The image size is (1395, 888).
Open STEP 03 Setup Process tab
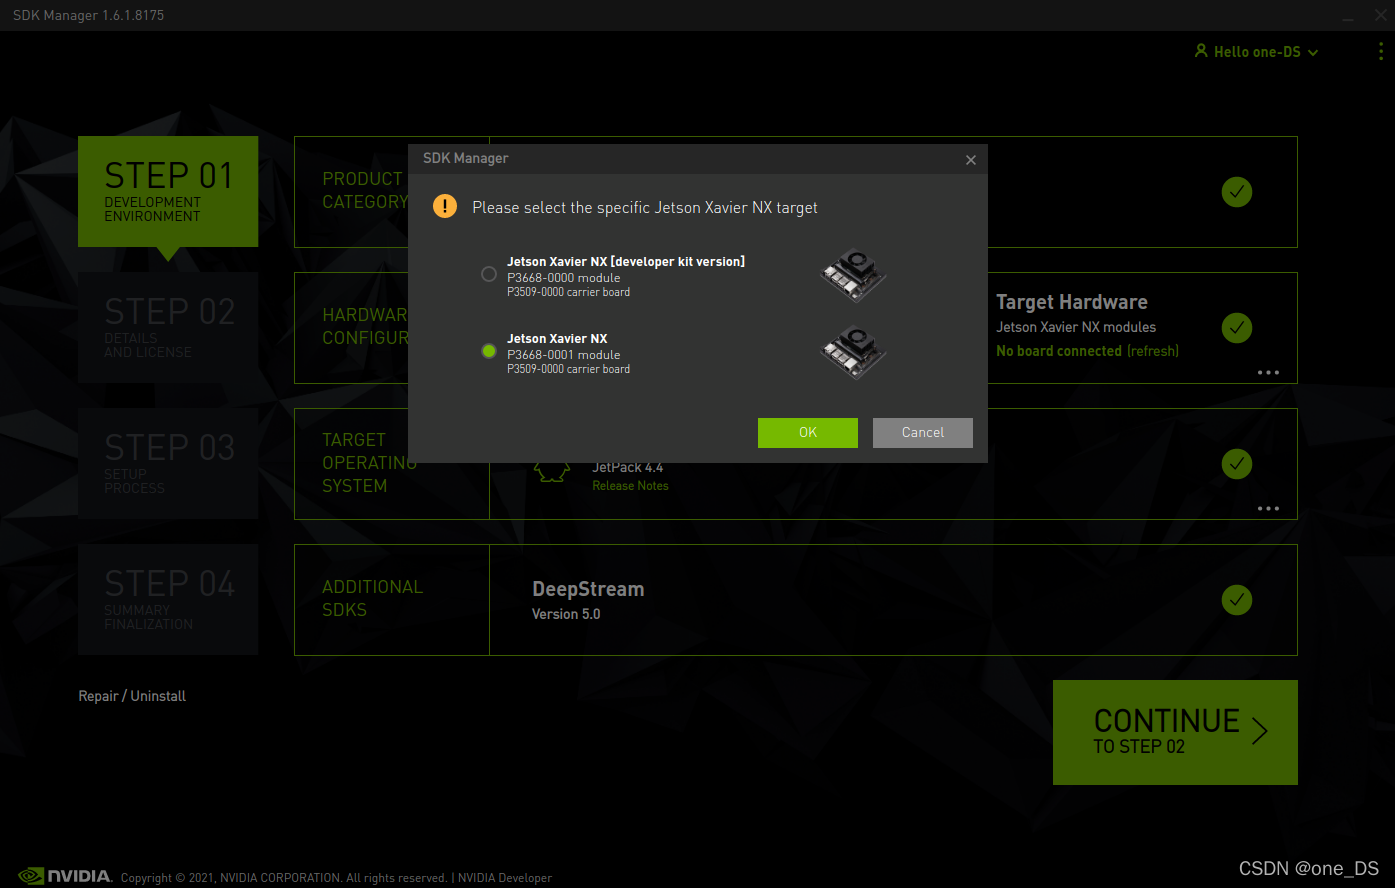click(x=168, y=463)
